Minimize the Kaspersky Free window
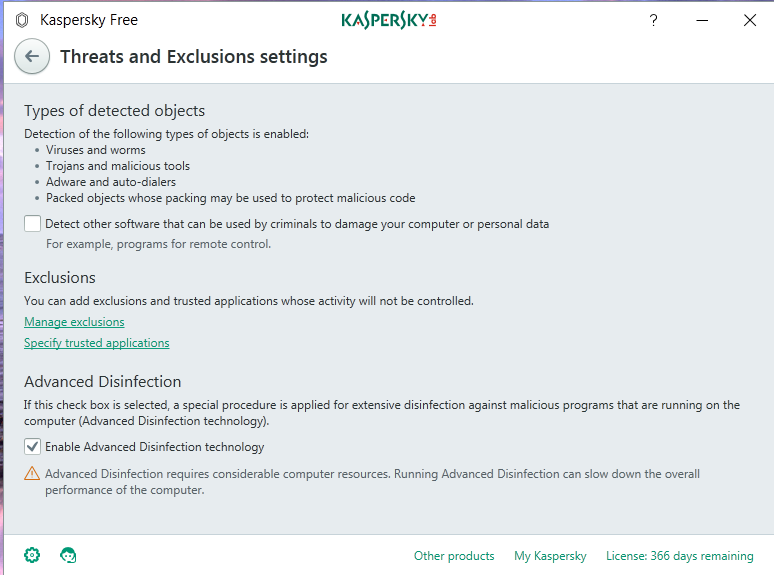Screen dimensions: 774x575 pos(702,20)
